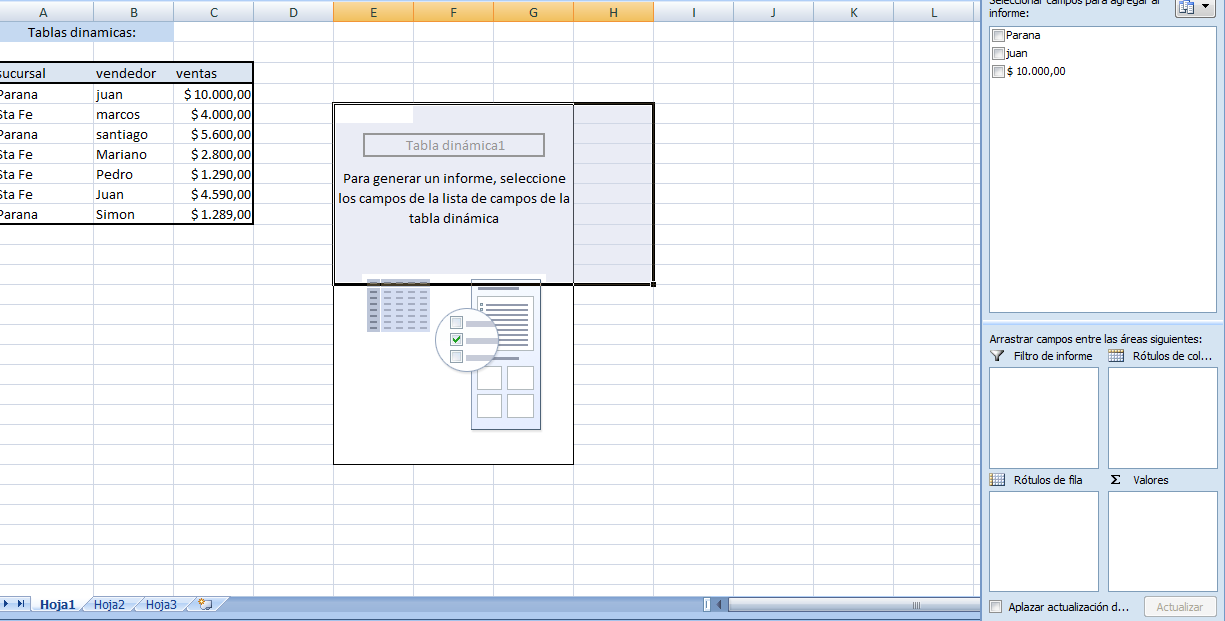Image resolution: width=1225 pixels, height=621 pixels.
Task: Select column H header
Action: click(x=613, y=12)
